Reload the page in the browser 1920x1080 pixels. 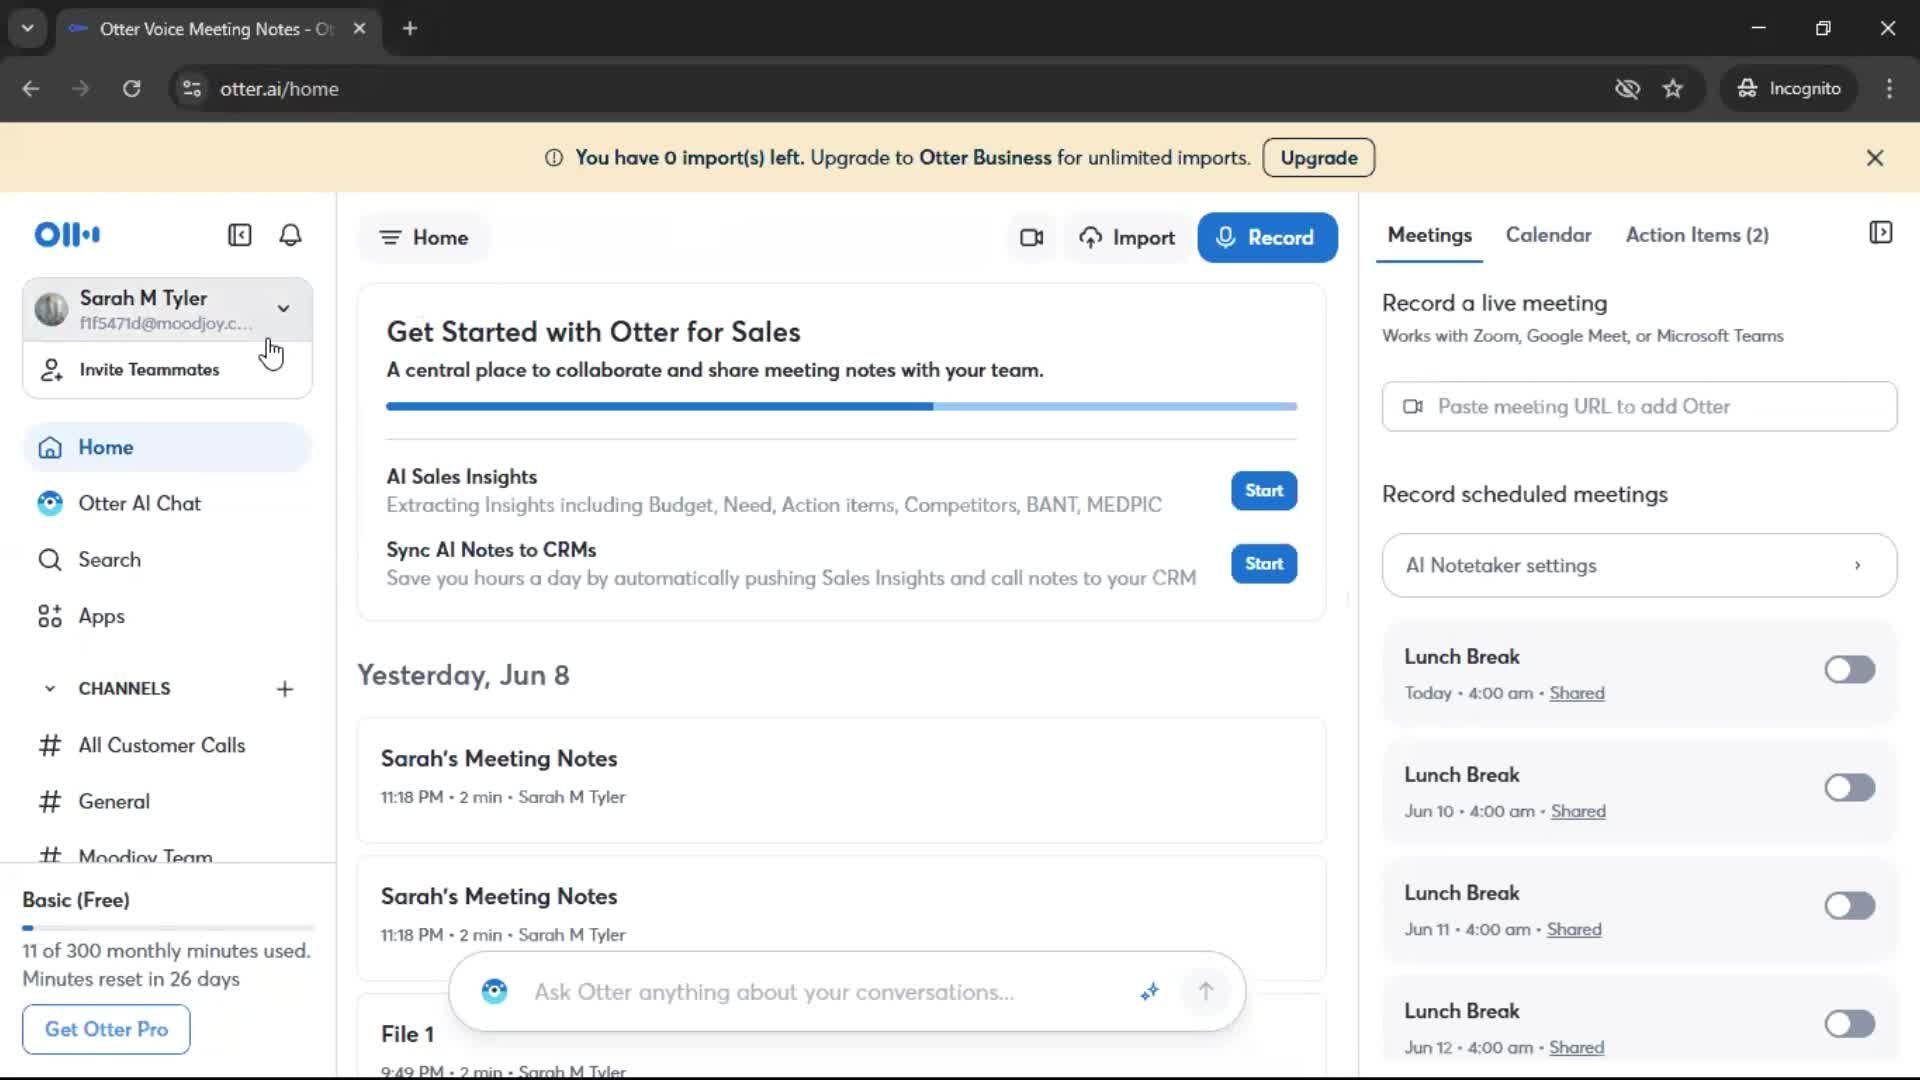pyautogui.click(x=131, y=89)
